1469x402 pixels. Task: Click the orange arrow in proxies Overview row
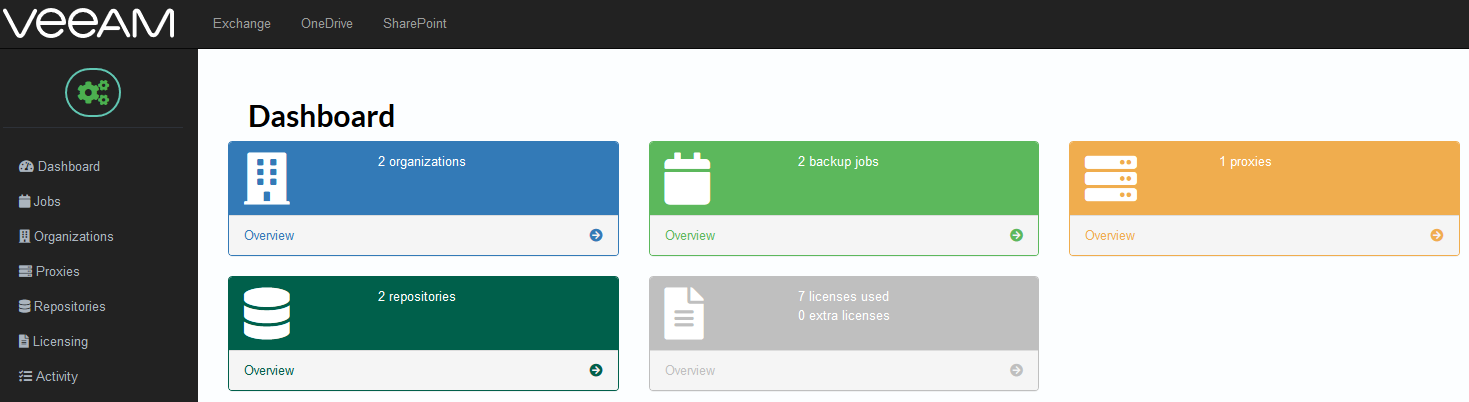click(1437, 235)
